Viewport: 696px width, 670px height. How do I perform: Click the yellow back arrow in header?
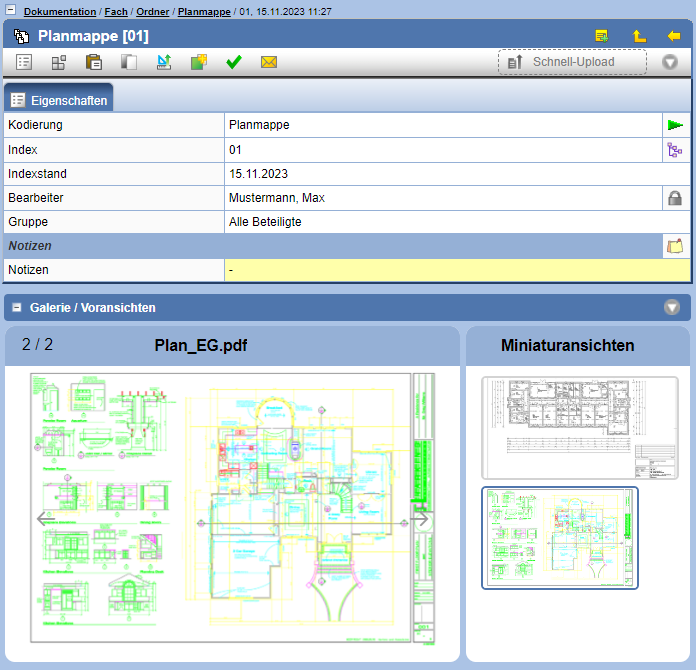[673, 36]
